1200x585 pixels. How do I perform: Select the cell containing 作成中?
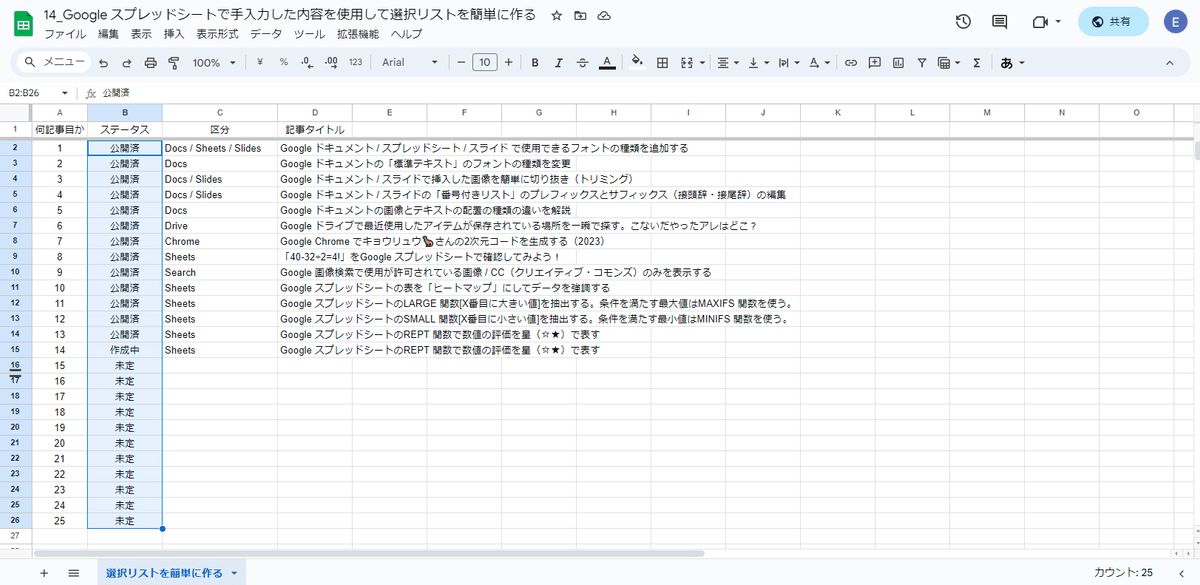click(x=125, y=350)
